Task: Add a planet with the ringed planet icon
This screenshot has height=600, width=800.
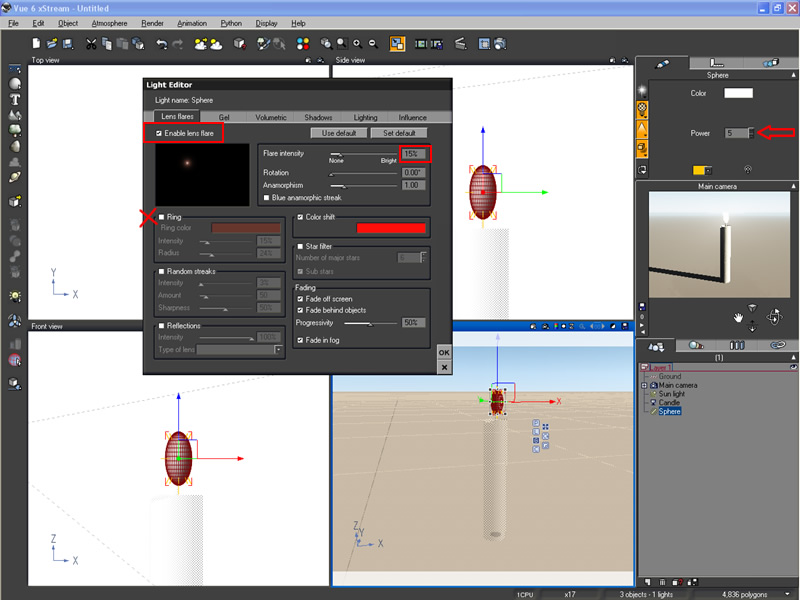Action: pos(15,177)
